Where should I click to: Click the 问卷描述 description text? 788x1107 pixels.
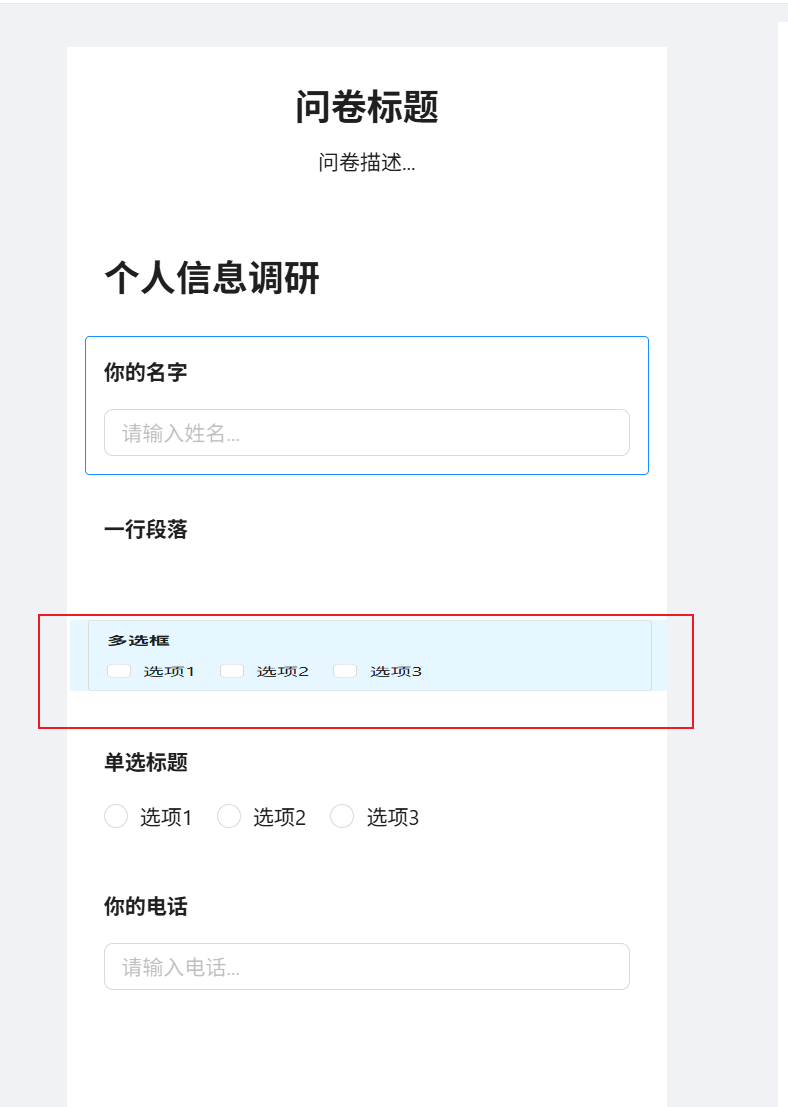pos(366,162)
